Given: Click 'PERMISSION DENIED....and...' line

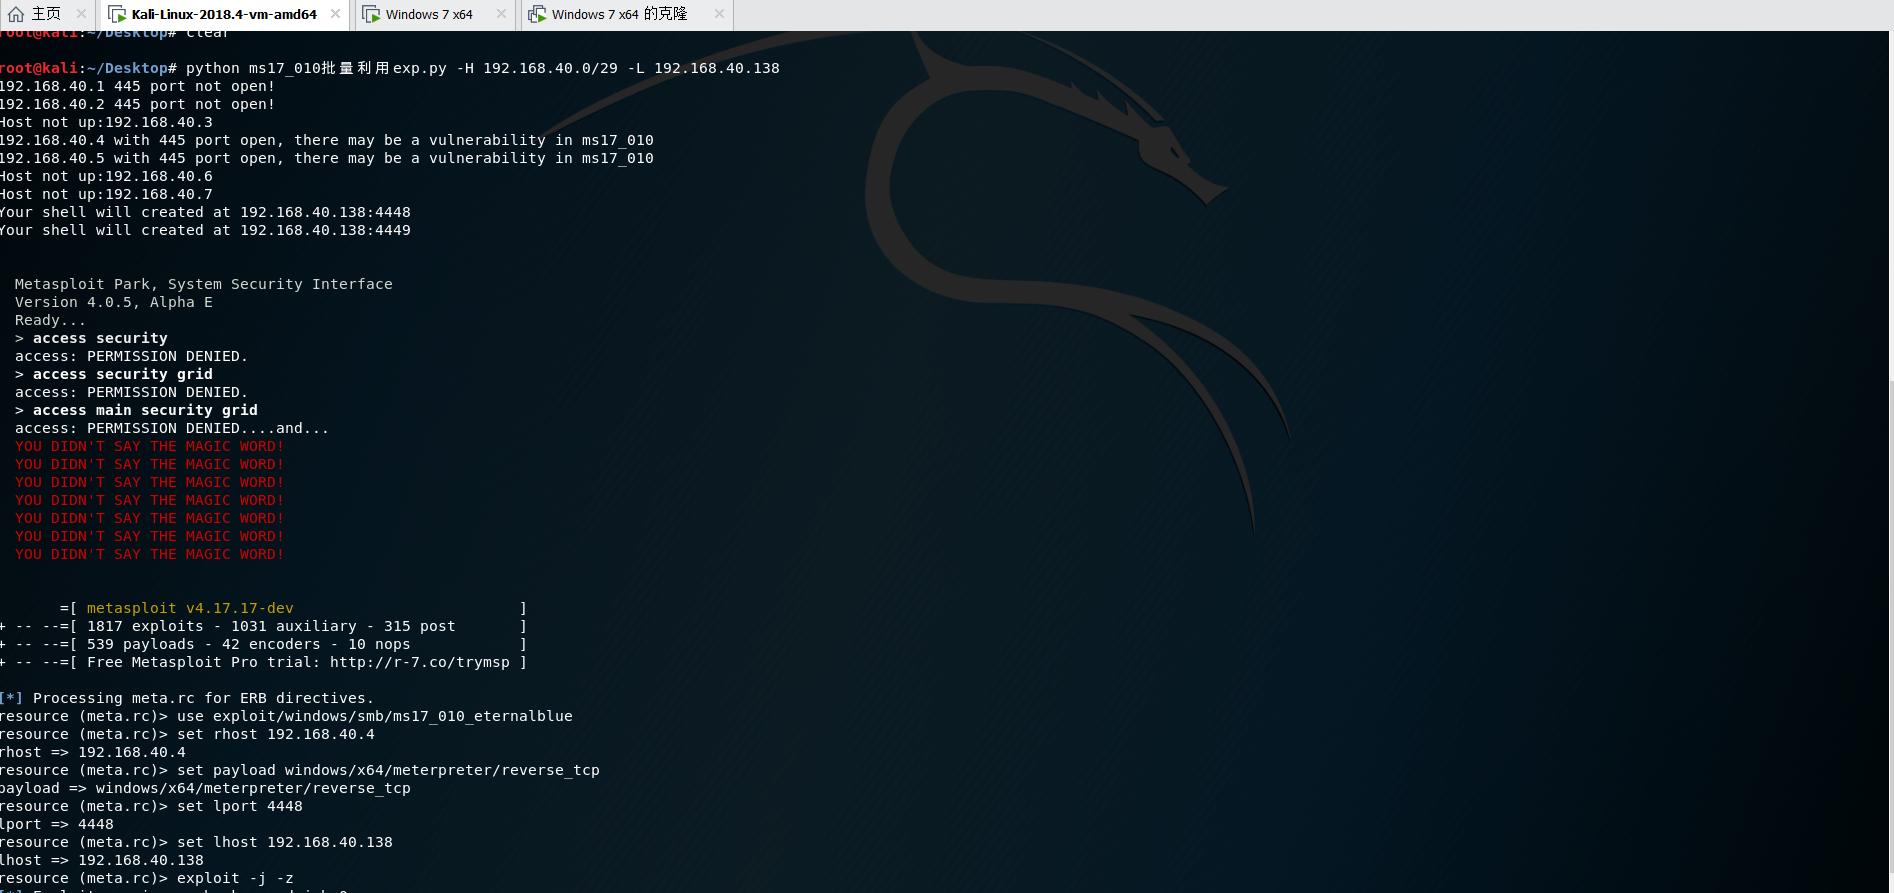Looking at the screenshot, I should (x=172, y=428).
